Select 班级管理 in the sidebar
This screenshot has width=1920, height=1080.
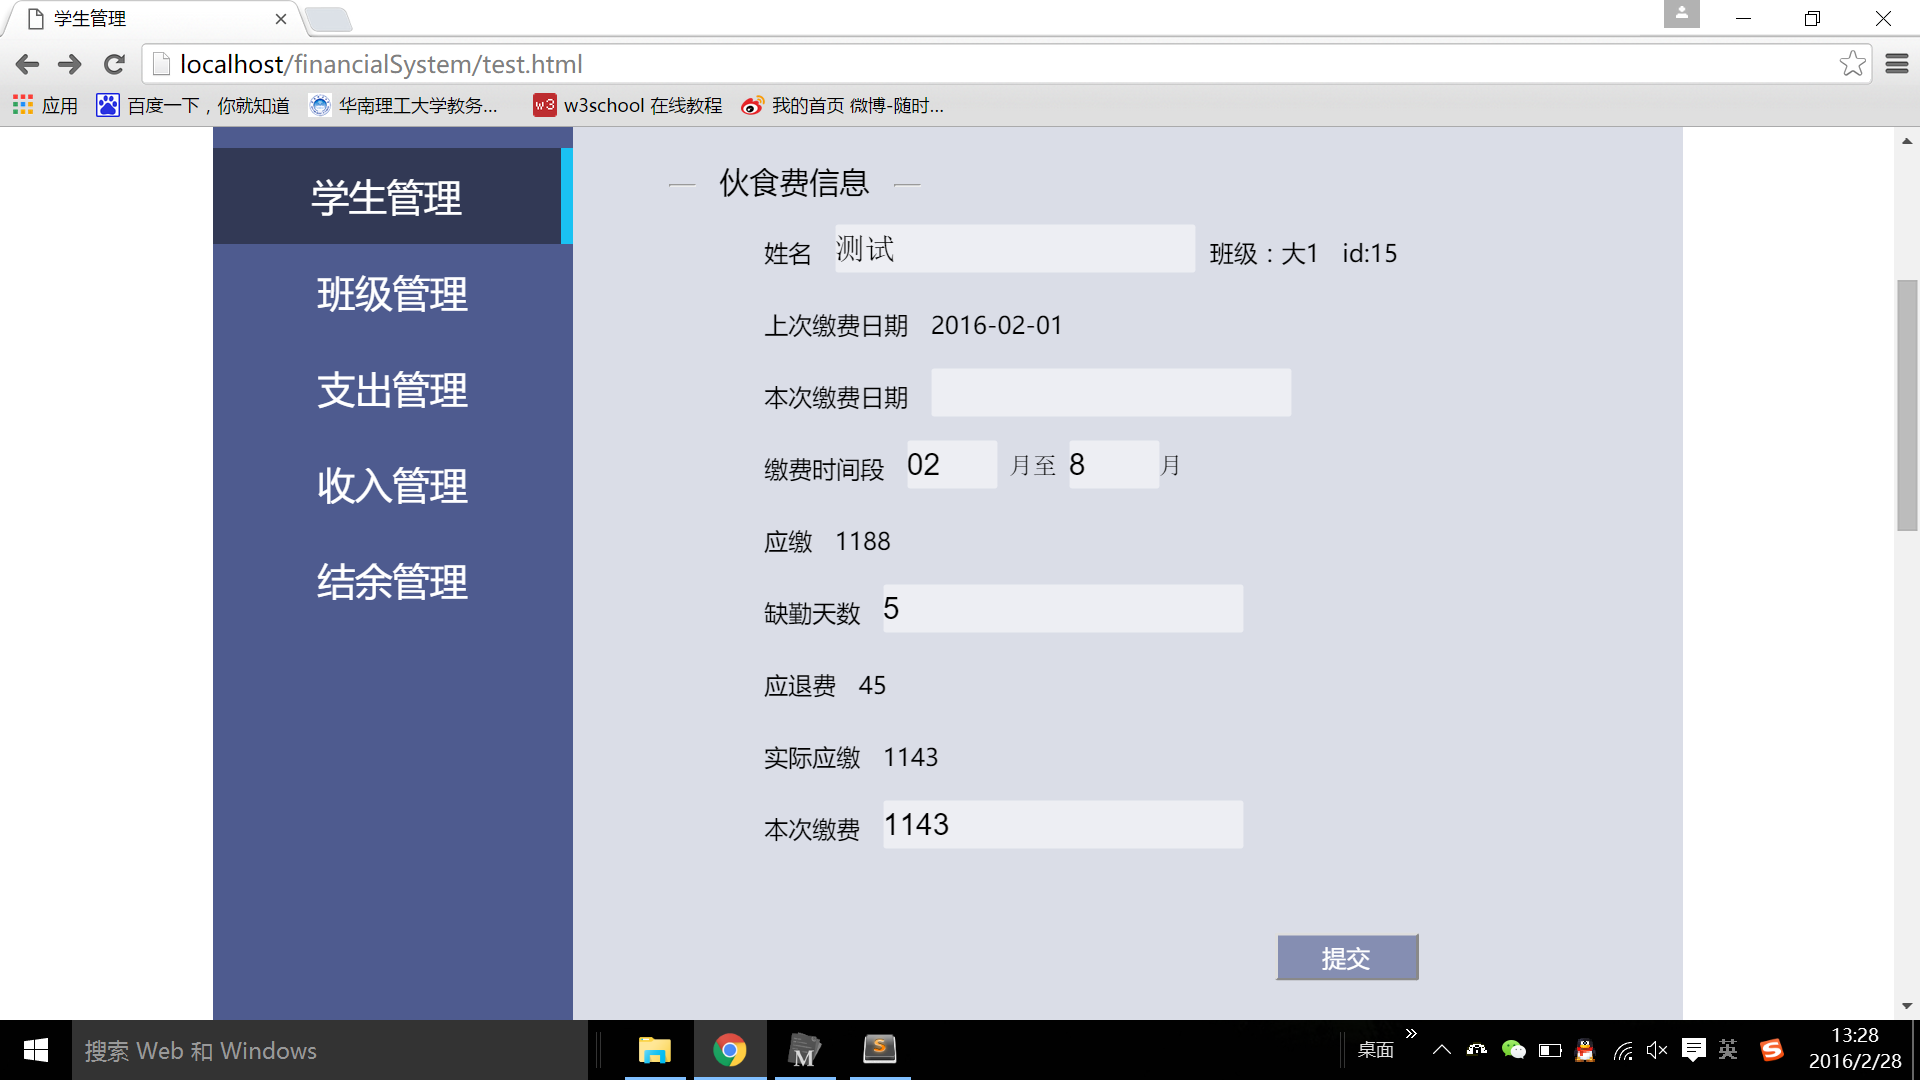392,294
